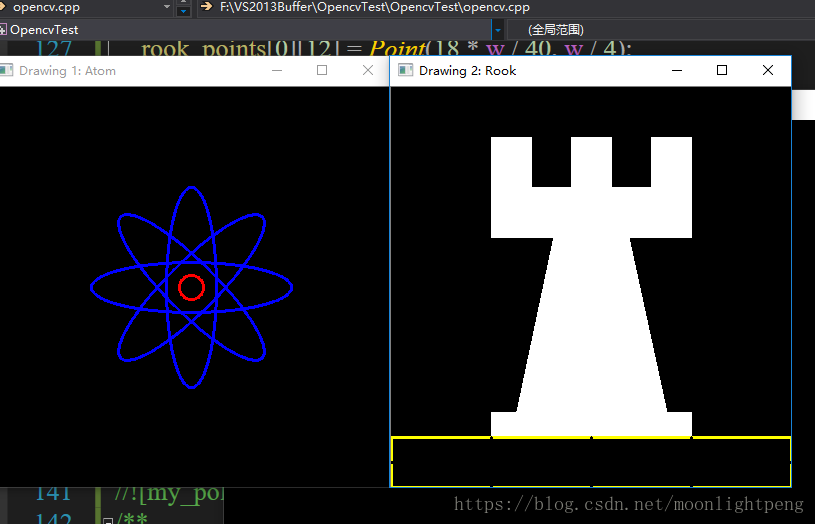Collapse code block at line 142
The height and width of the screenshot is (524, 815).
(x=108, y=520)
